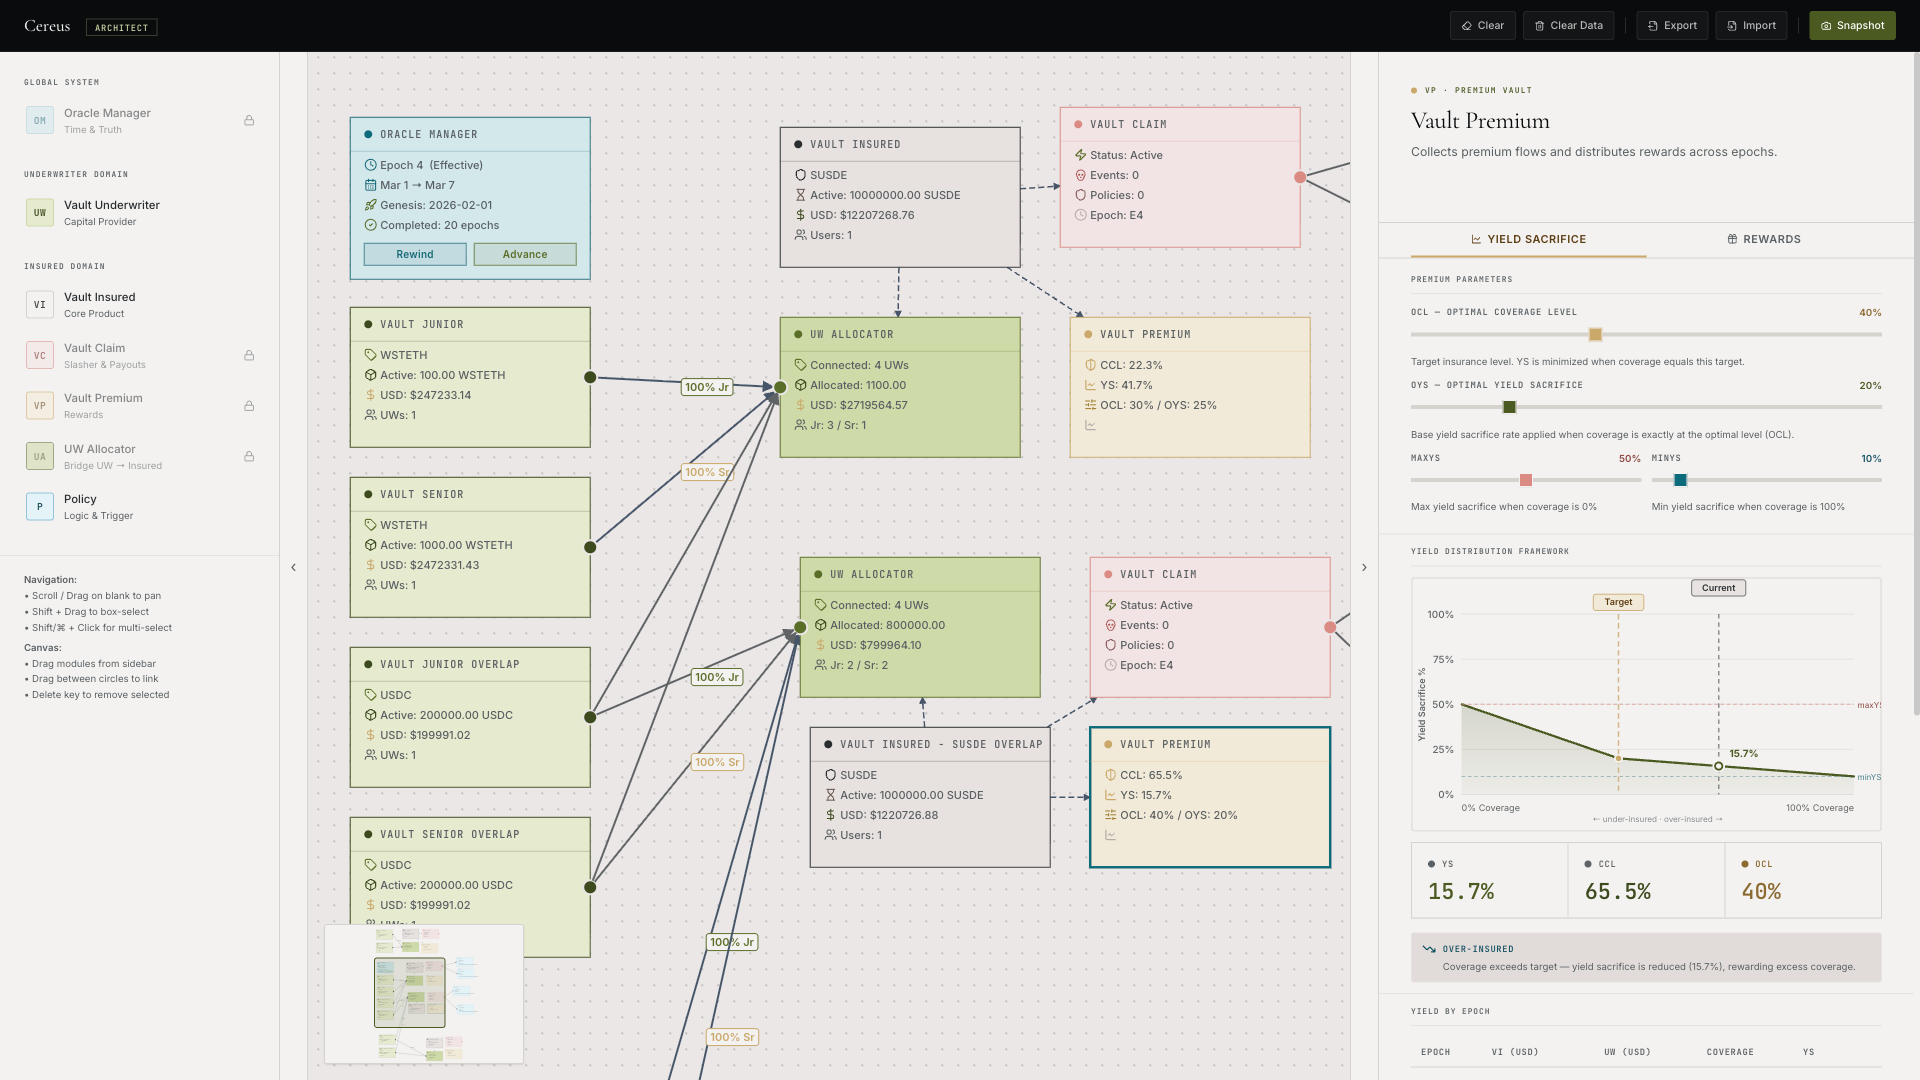Click the COVERAGE column header
Image resolution: width=1920 pixels, height=1080 pixels.
1730,1052
